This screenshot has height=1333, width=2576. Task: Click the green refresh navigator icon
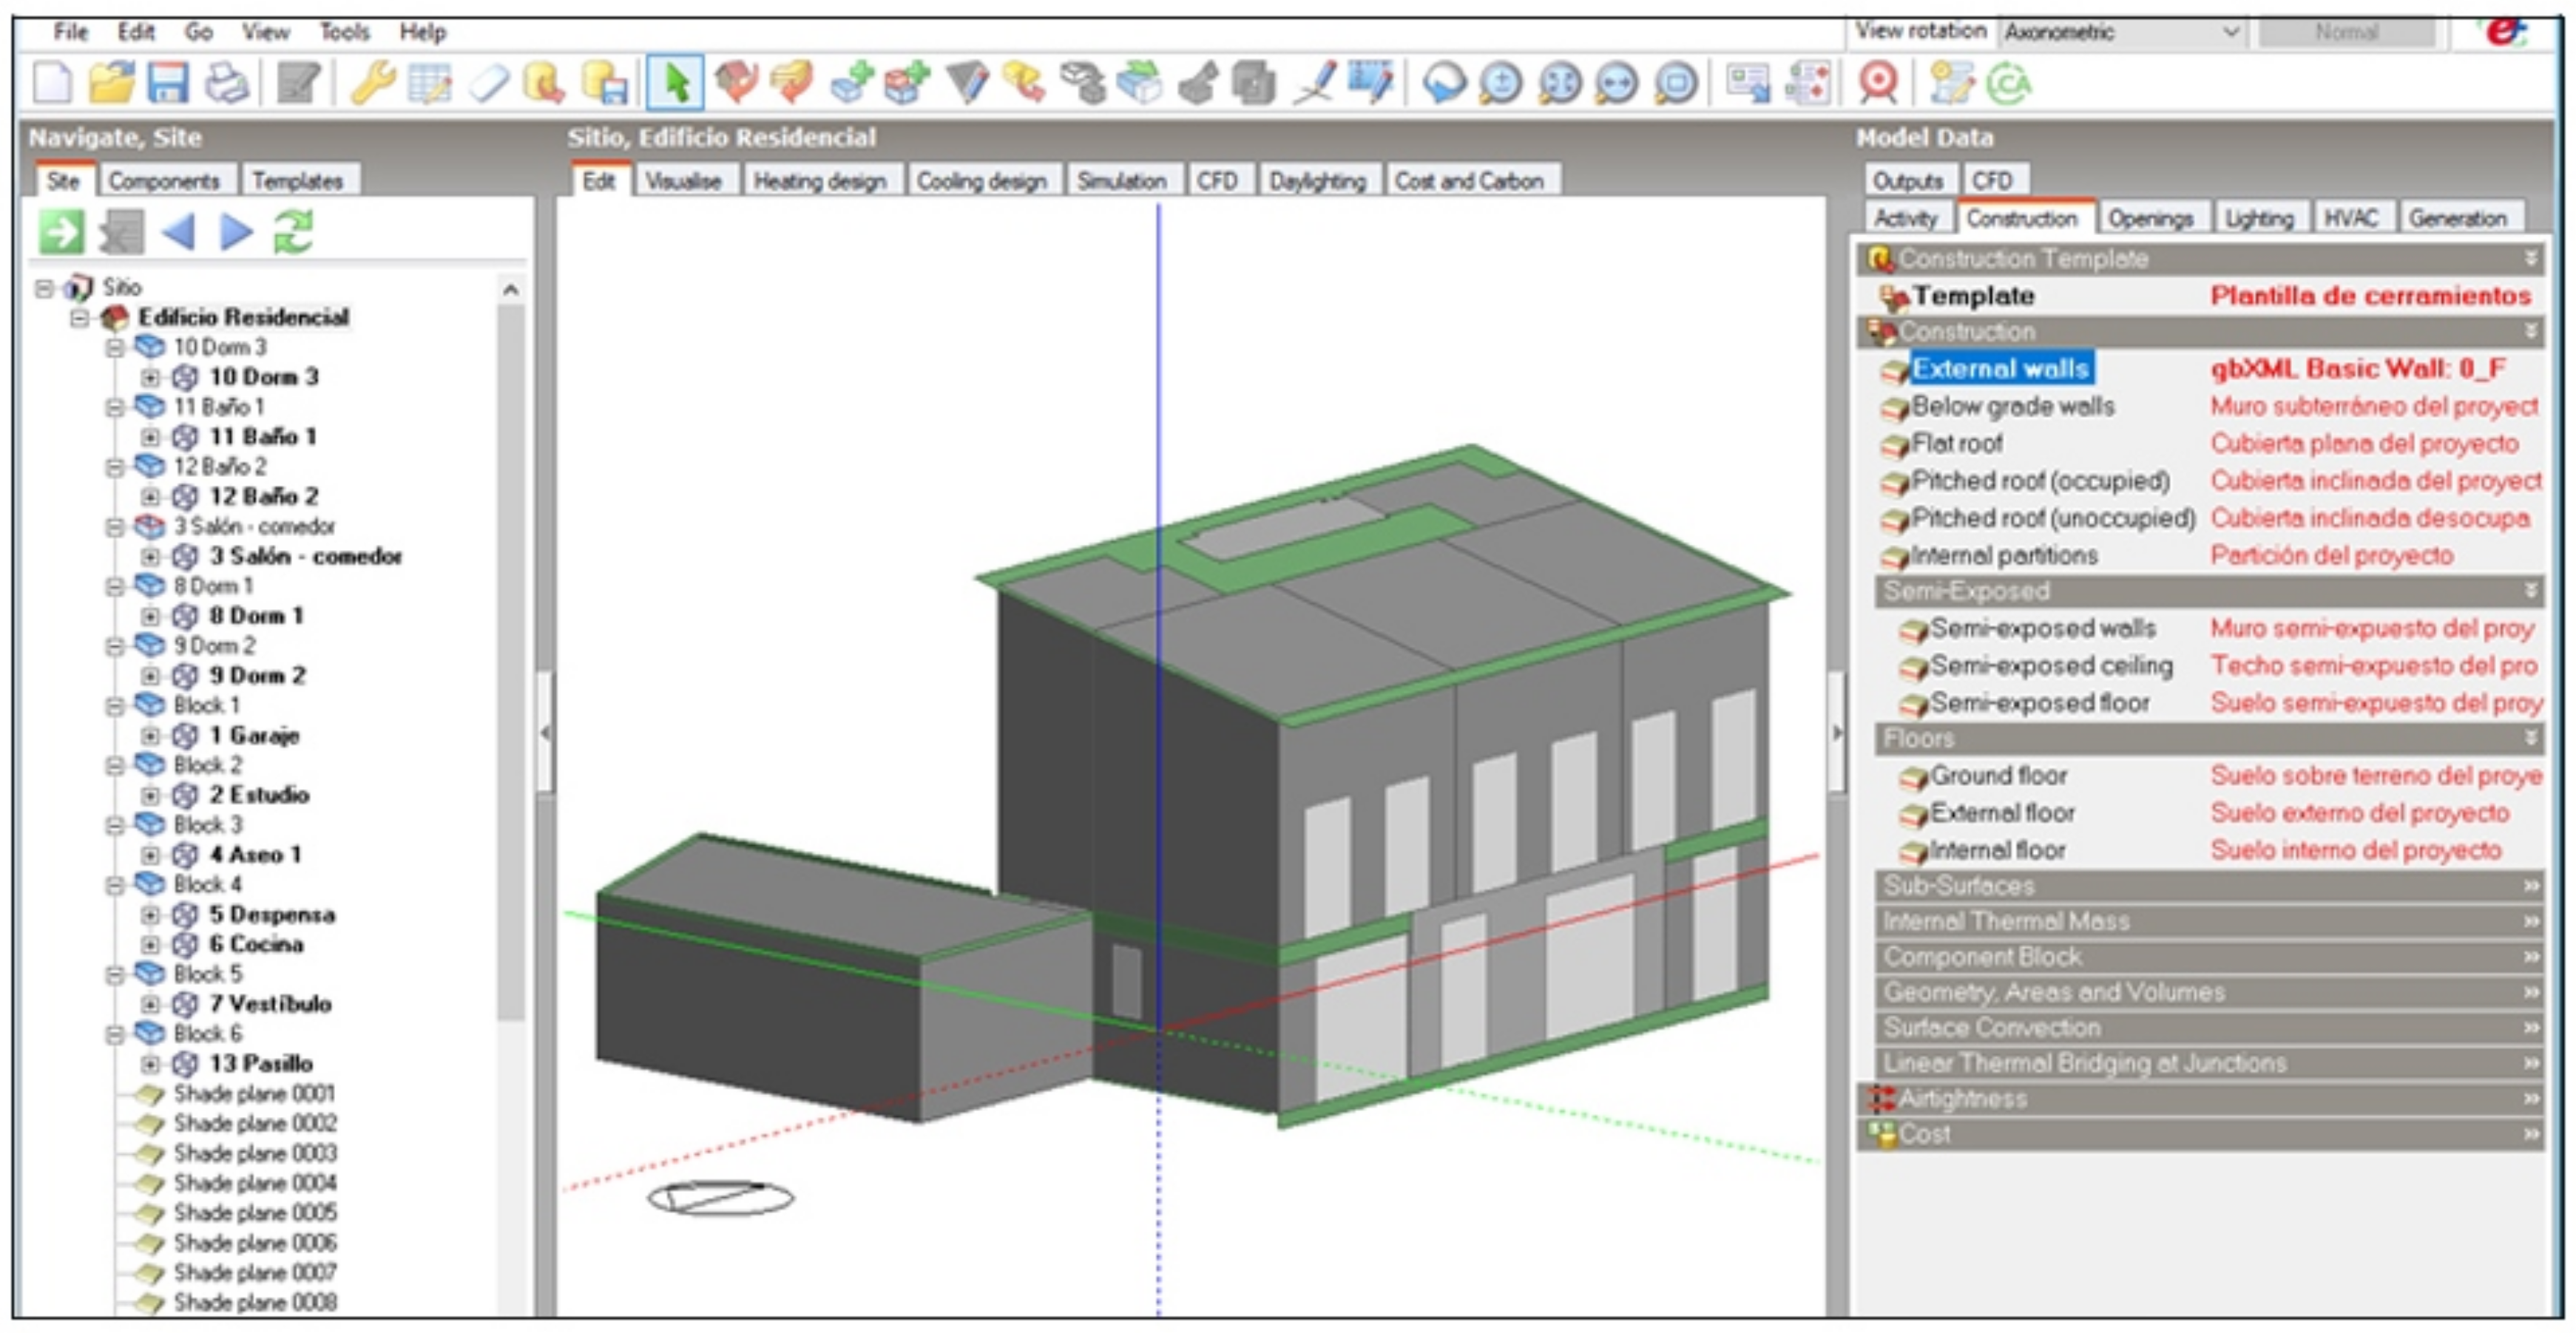(x=294, y=232)
